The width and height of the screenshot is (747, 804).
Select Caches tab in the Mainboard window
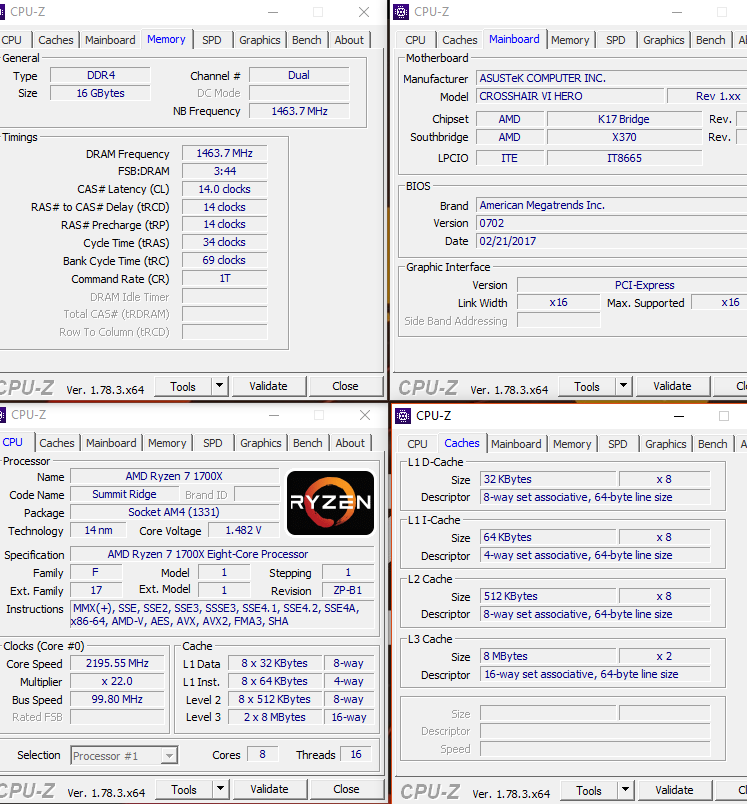pos(460,40)
